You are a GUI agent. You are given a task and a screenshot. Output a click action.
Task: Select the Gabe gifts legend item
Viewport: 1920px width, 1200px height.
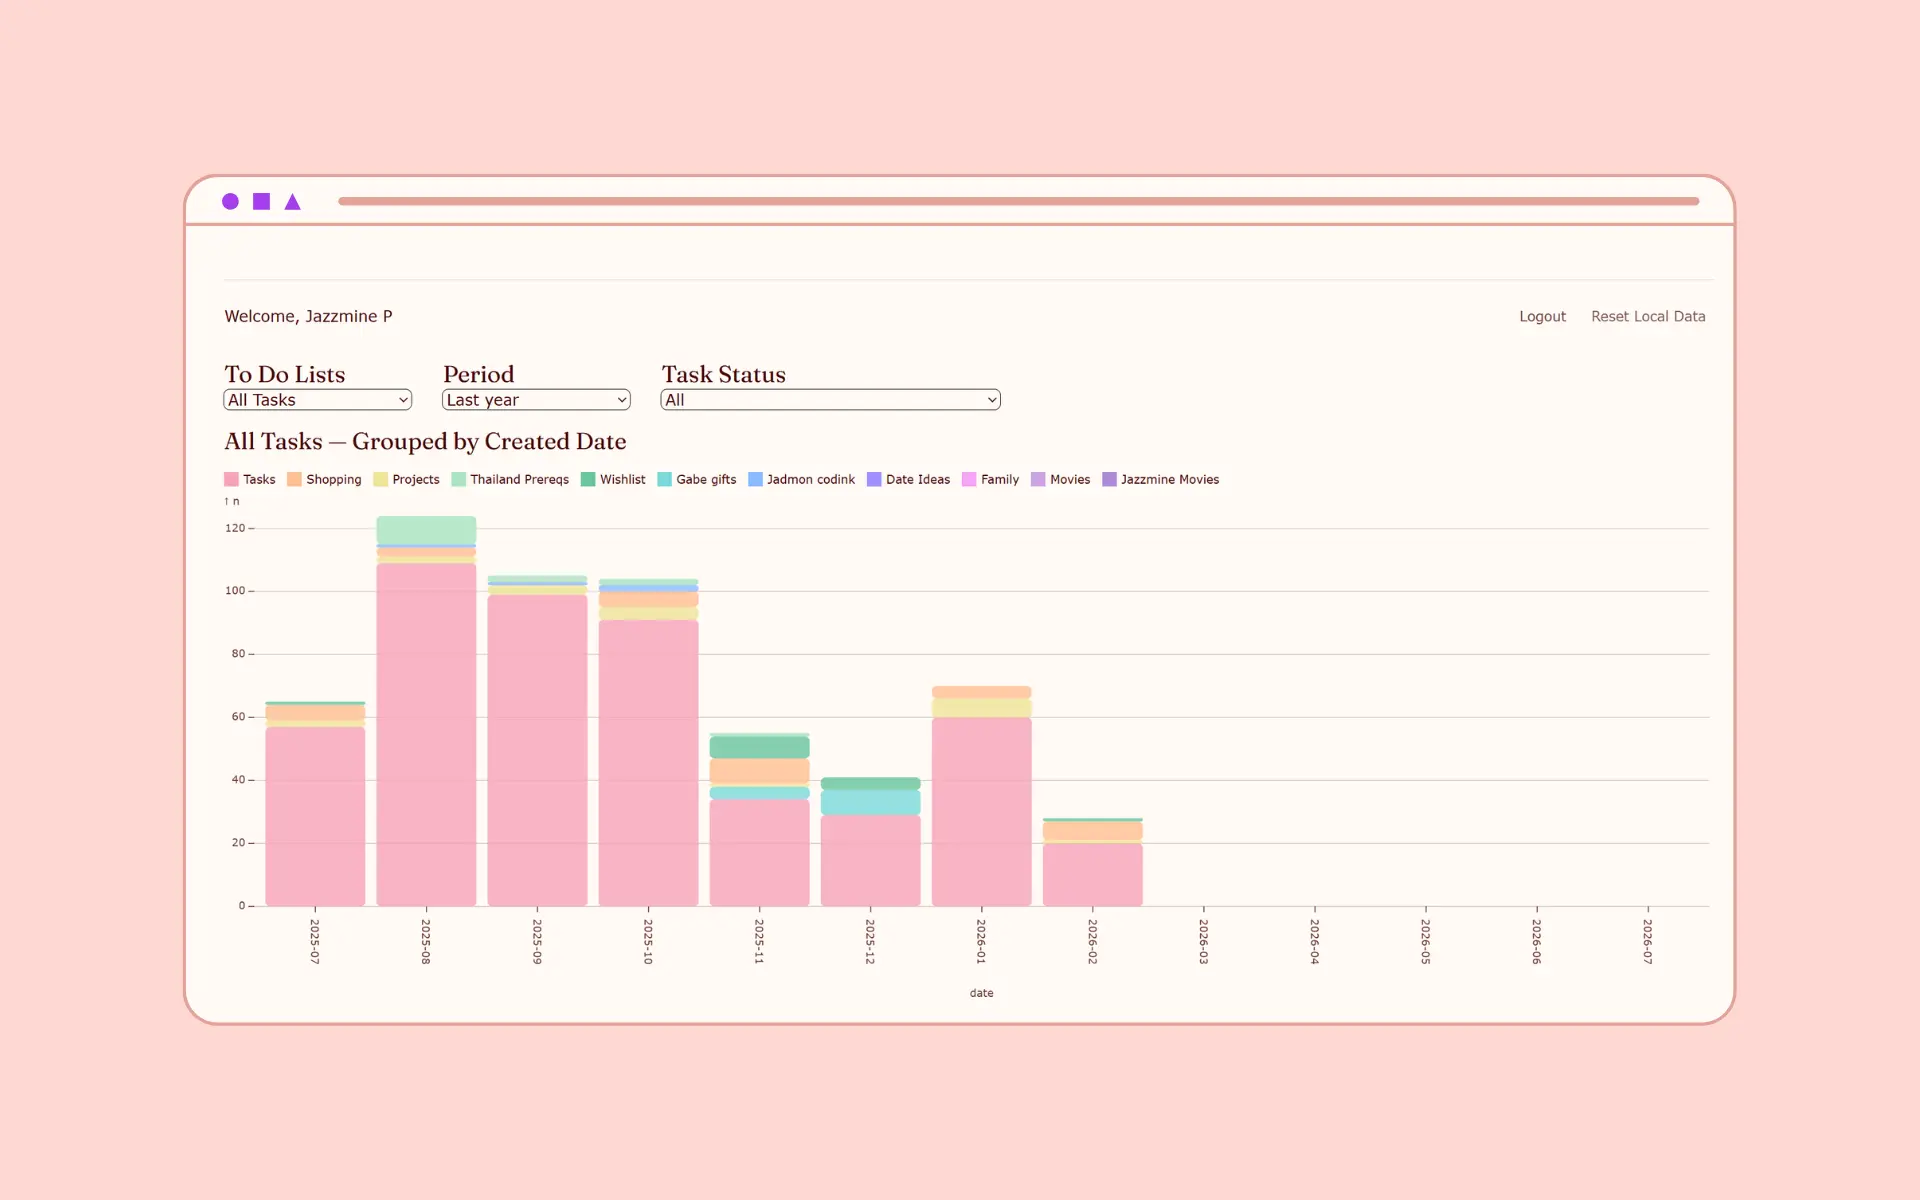[697, 479]
